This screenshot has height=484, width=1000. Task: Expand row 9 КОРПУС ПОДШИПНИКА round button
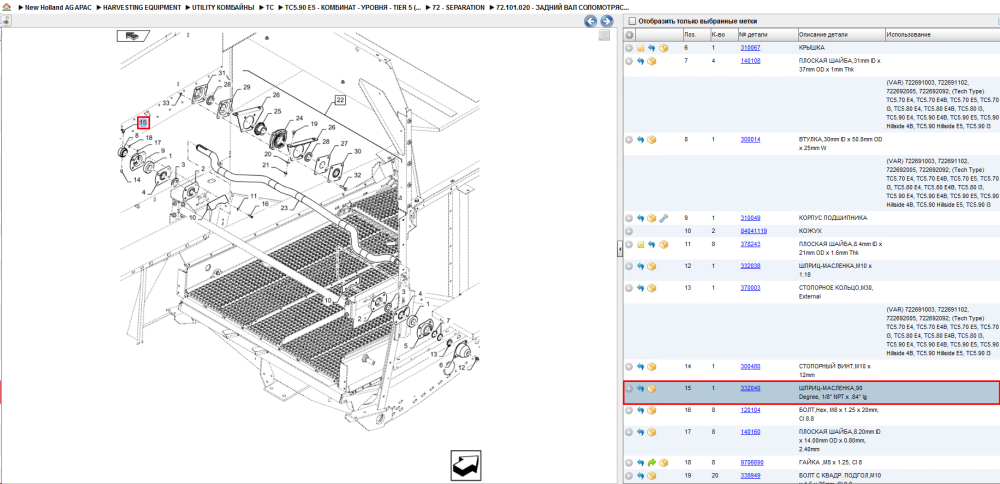click(629, 218)
